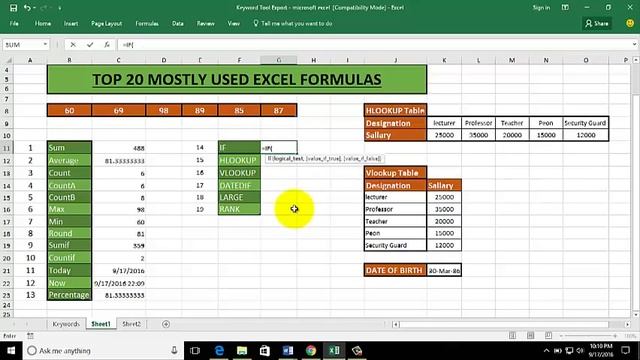Click the smiley feedback icon
640x360 pixels.
pyautogui.click(x=630, y=24)
